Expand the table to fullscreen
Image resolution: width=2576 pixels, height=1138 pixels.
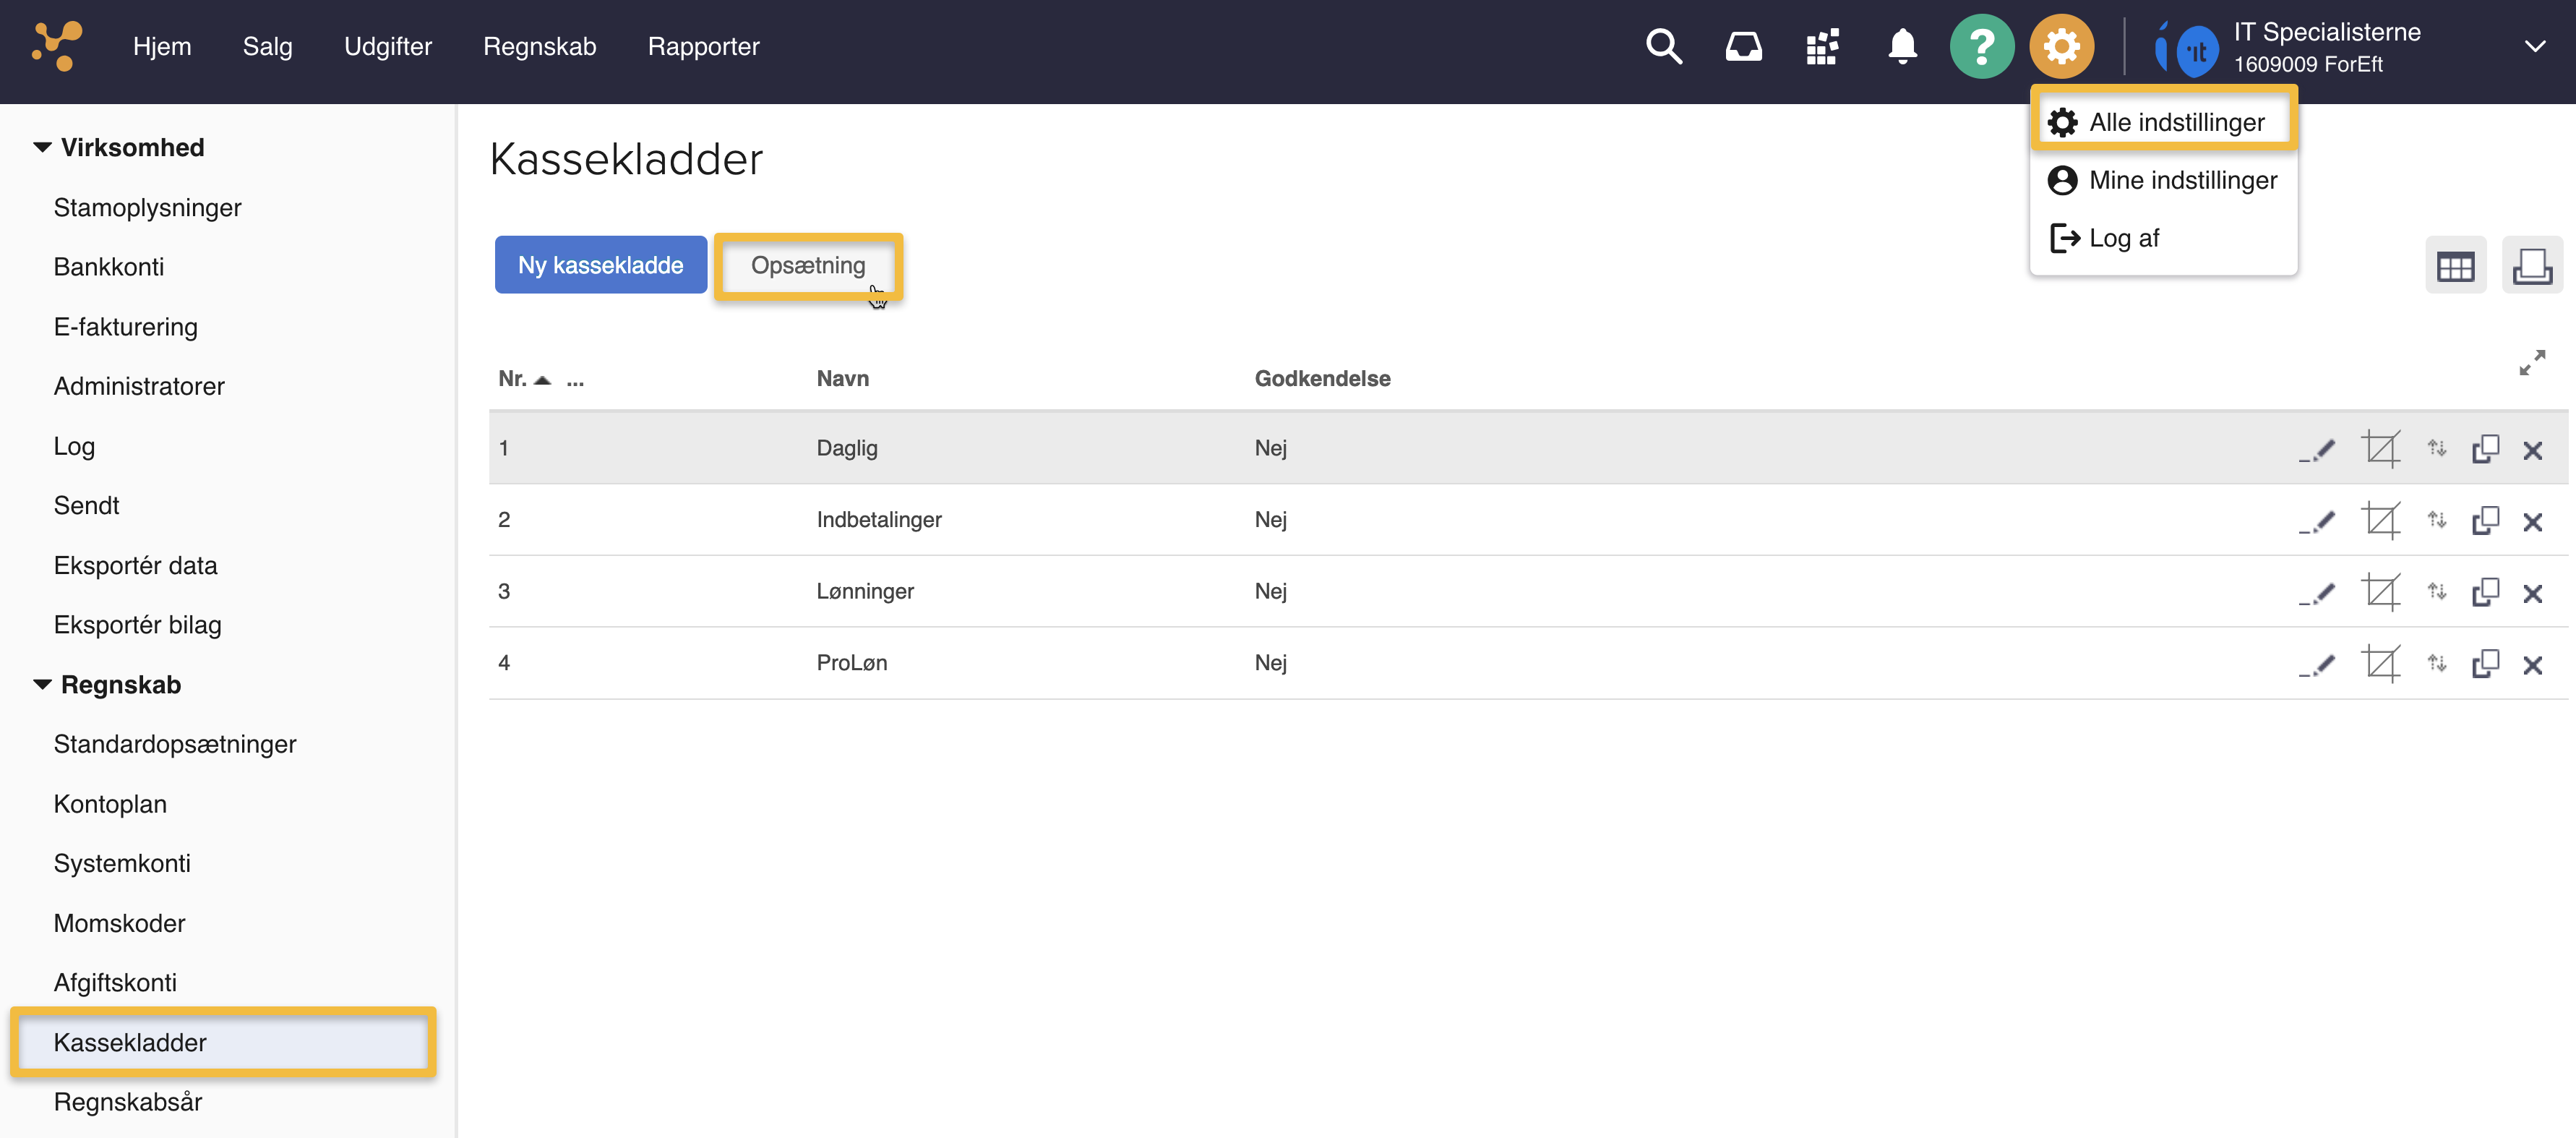click(x=2532, y=362)
